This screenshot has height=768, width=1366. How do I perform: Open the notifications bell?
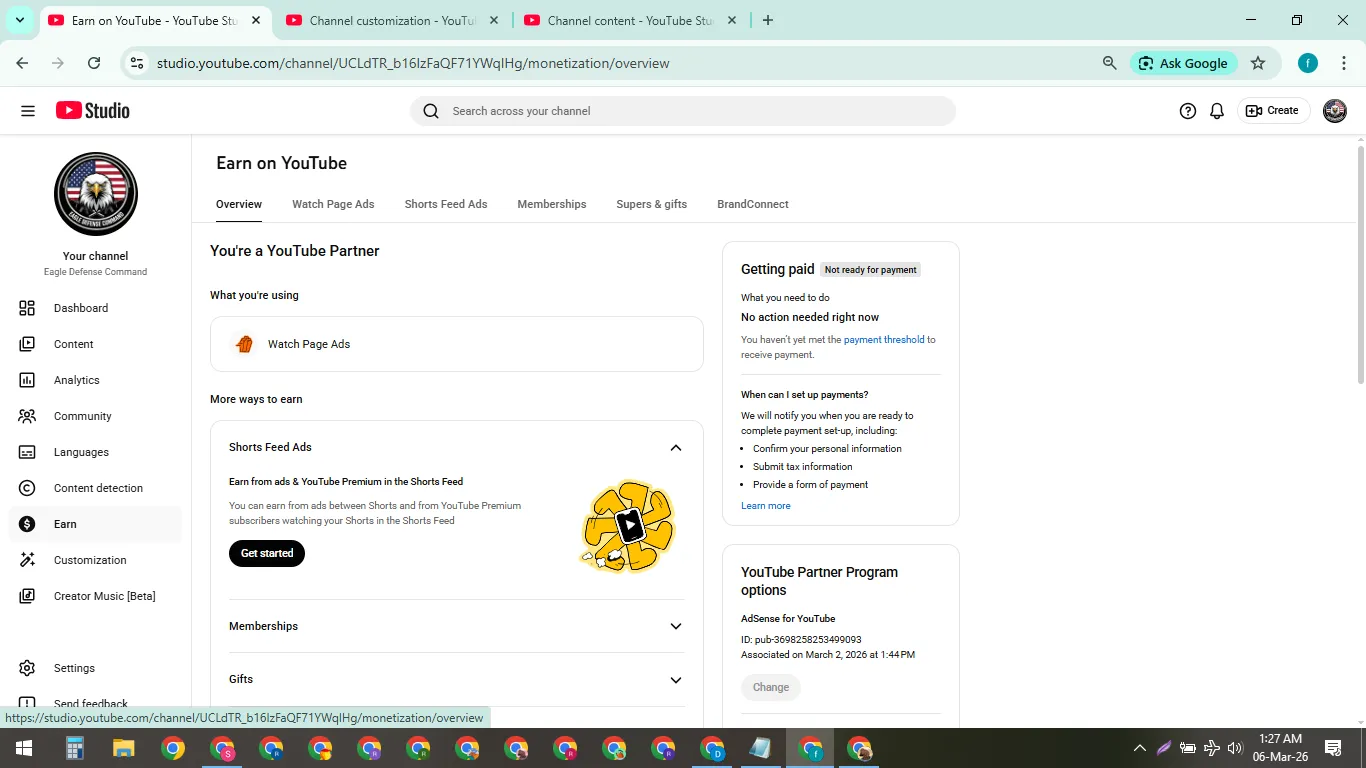click(1217, 111)
